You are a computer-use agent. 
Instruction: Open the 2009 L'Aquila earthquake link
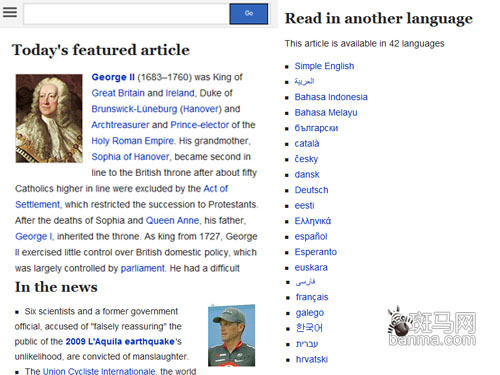coord(120,342)
